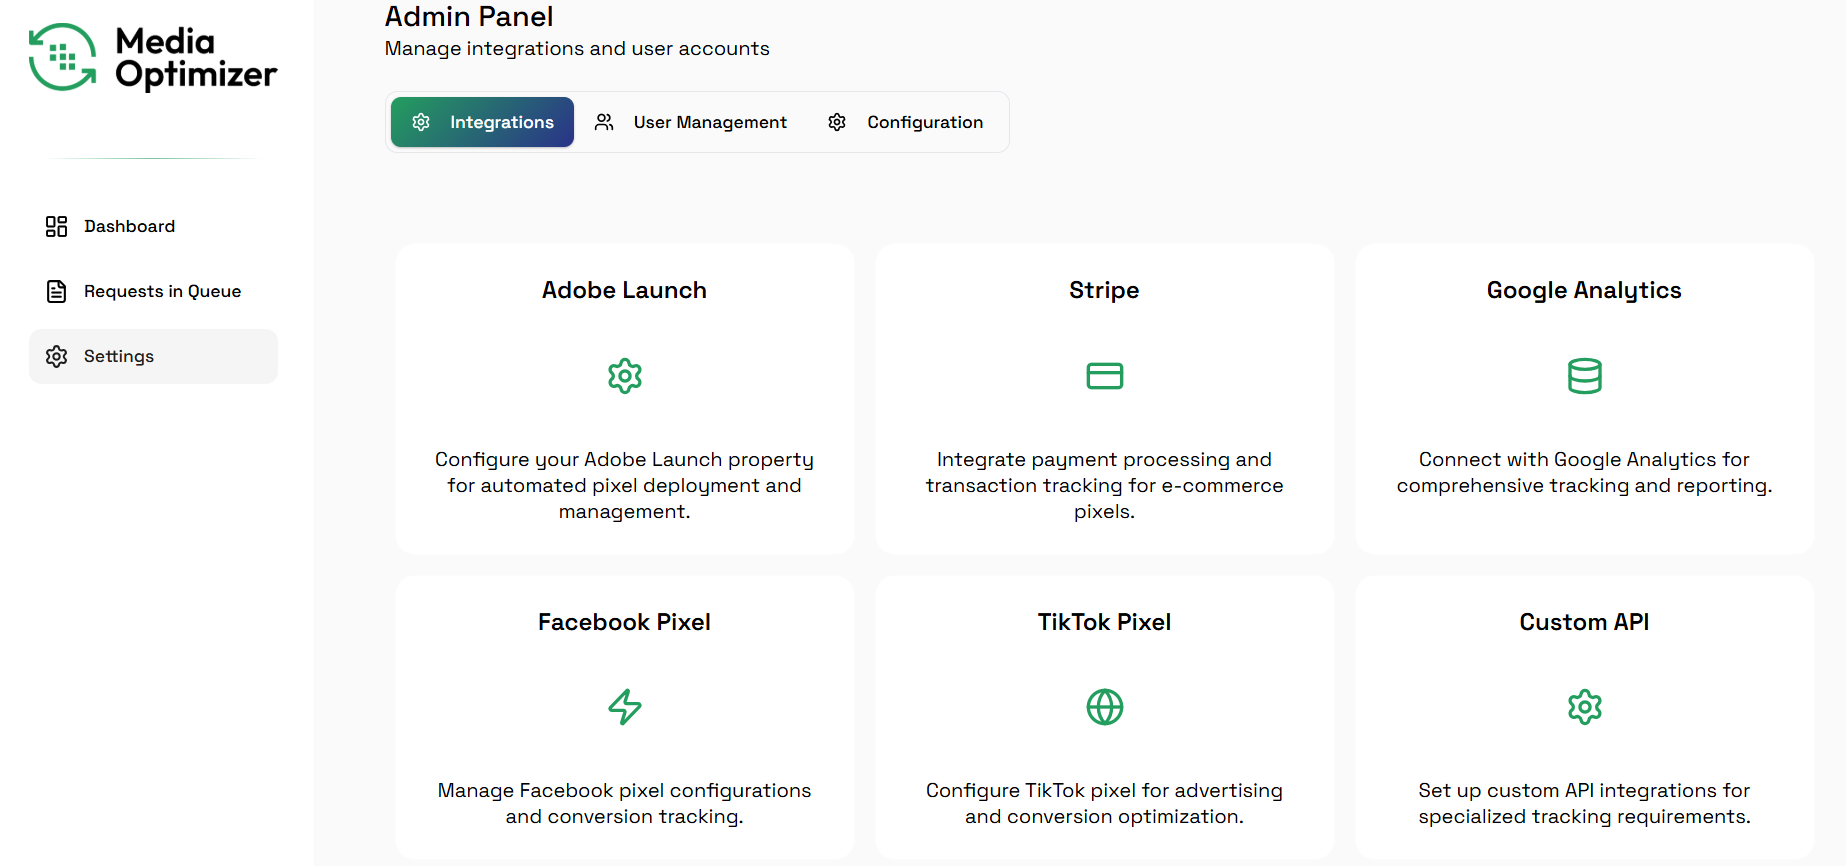Click the Dashboard grid icon in sidebar
The width and height of the screenshot is (1846, 866).
click(57, 227)
